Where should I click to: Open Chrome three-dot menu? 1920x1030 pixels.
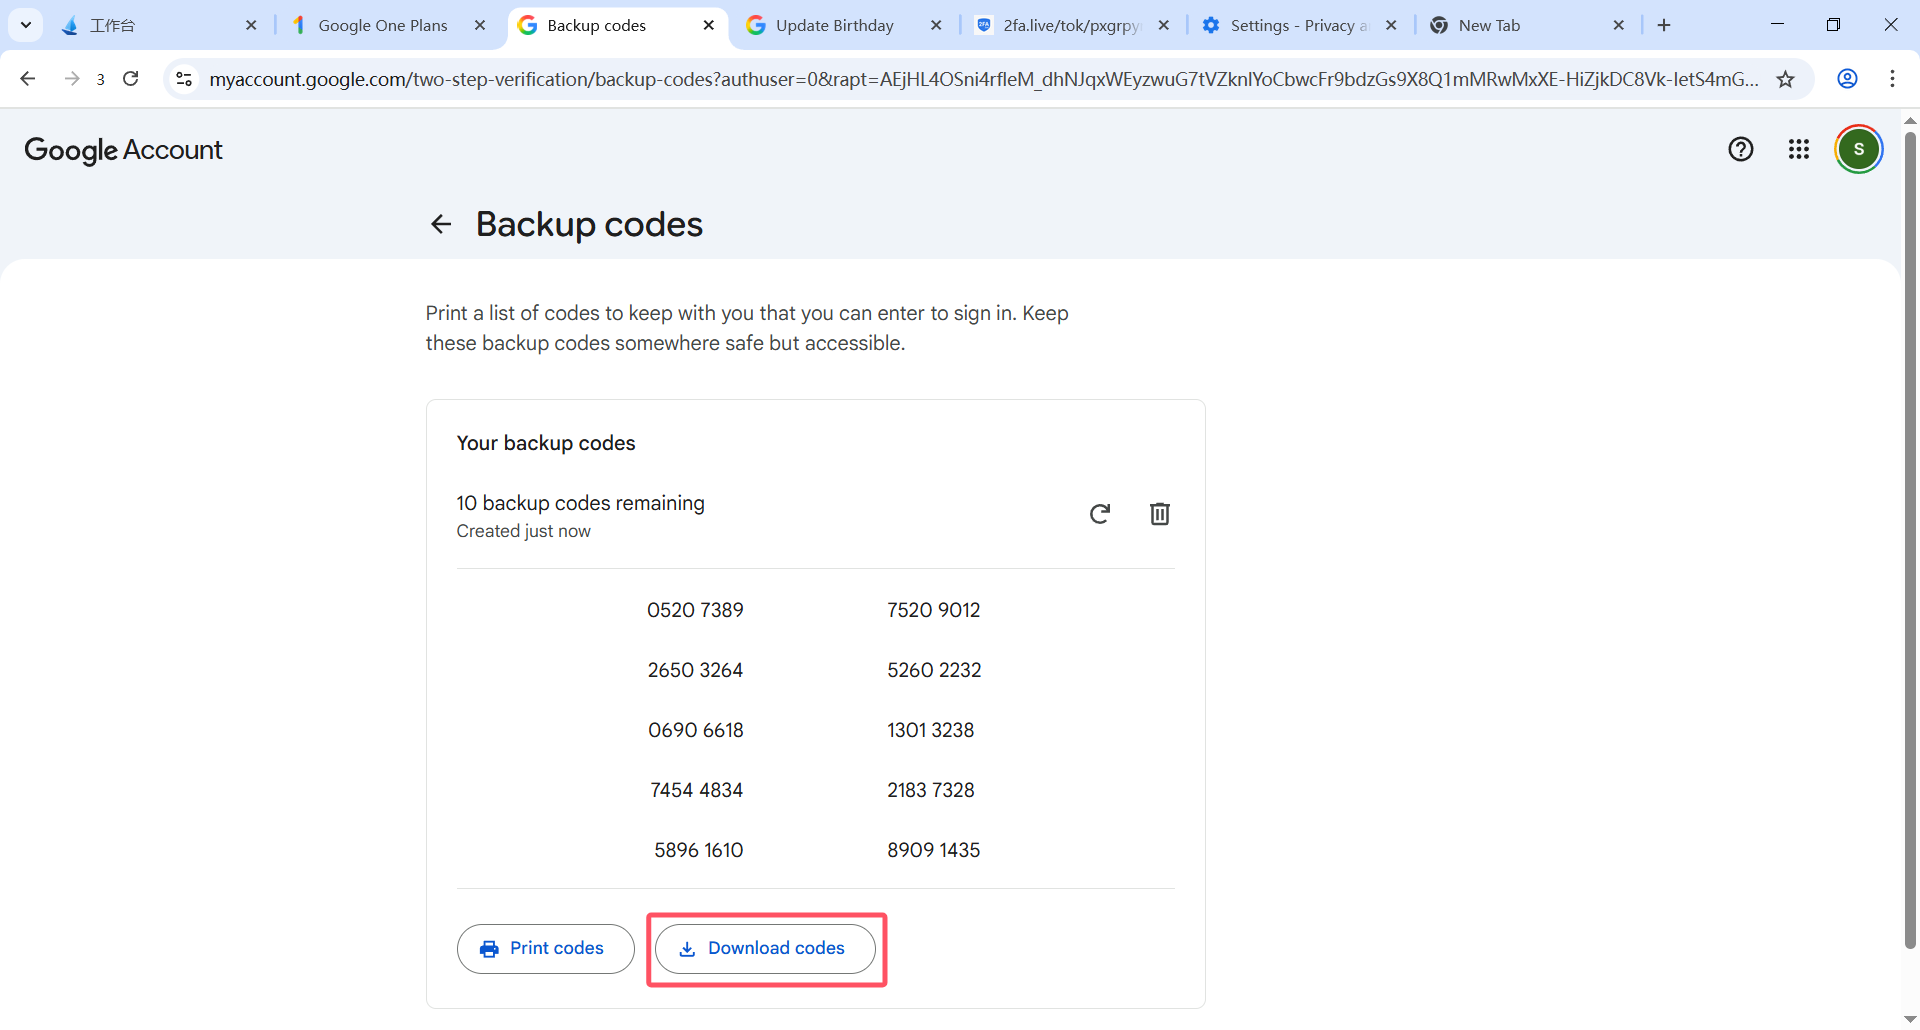pyautogui.click(x=1892, y=79)
